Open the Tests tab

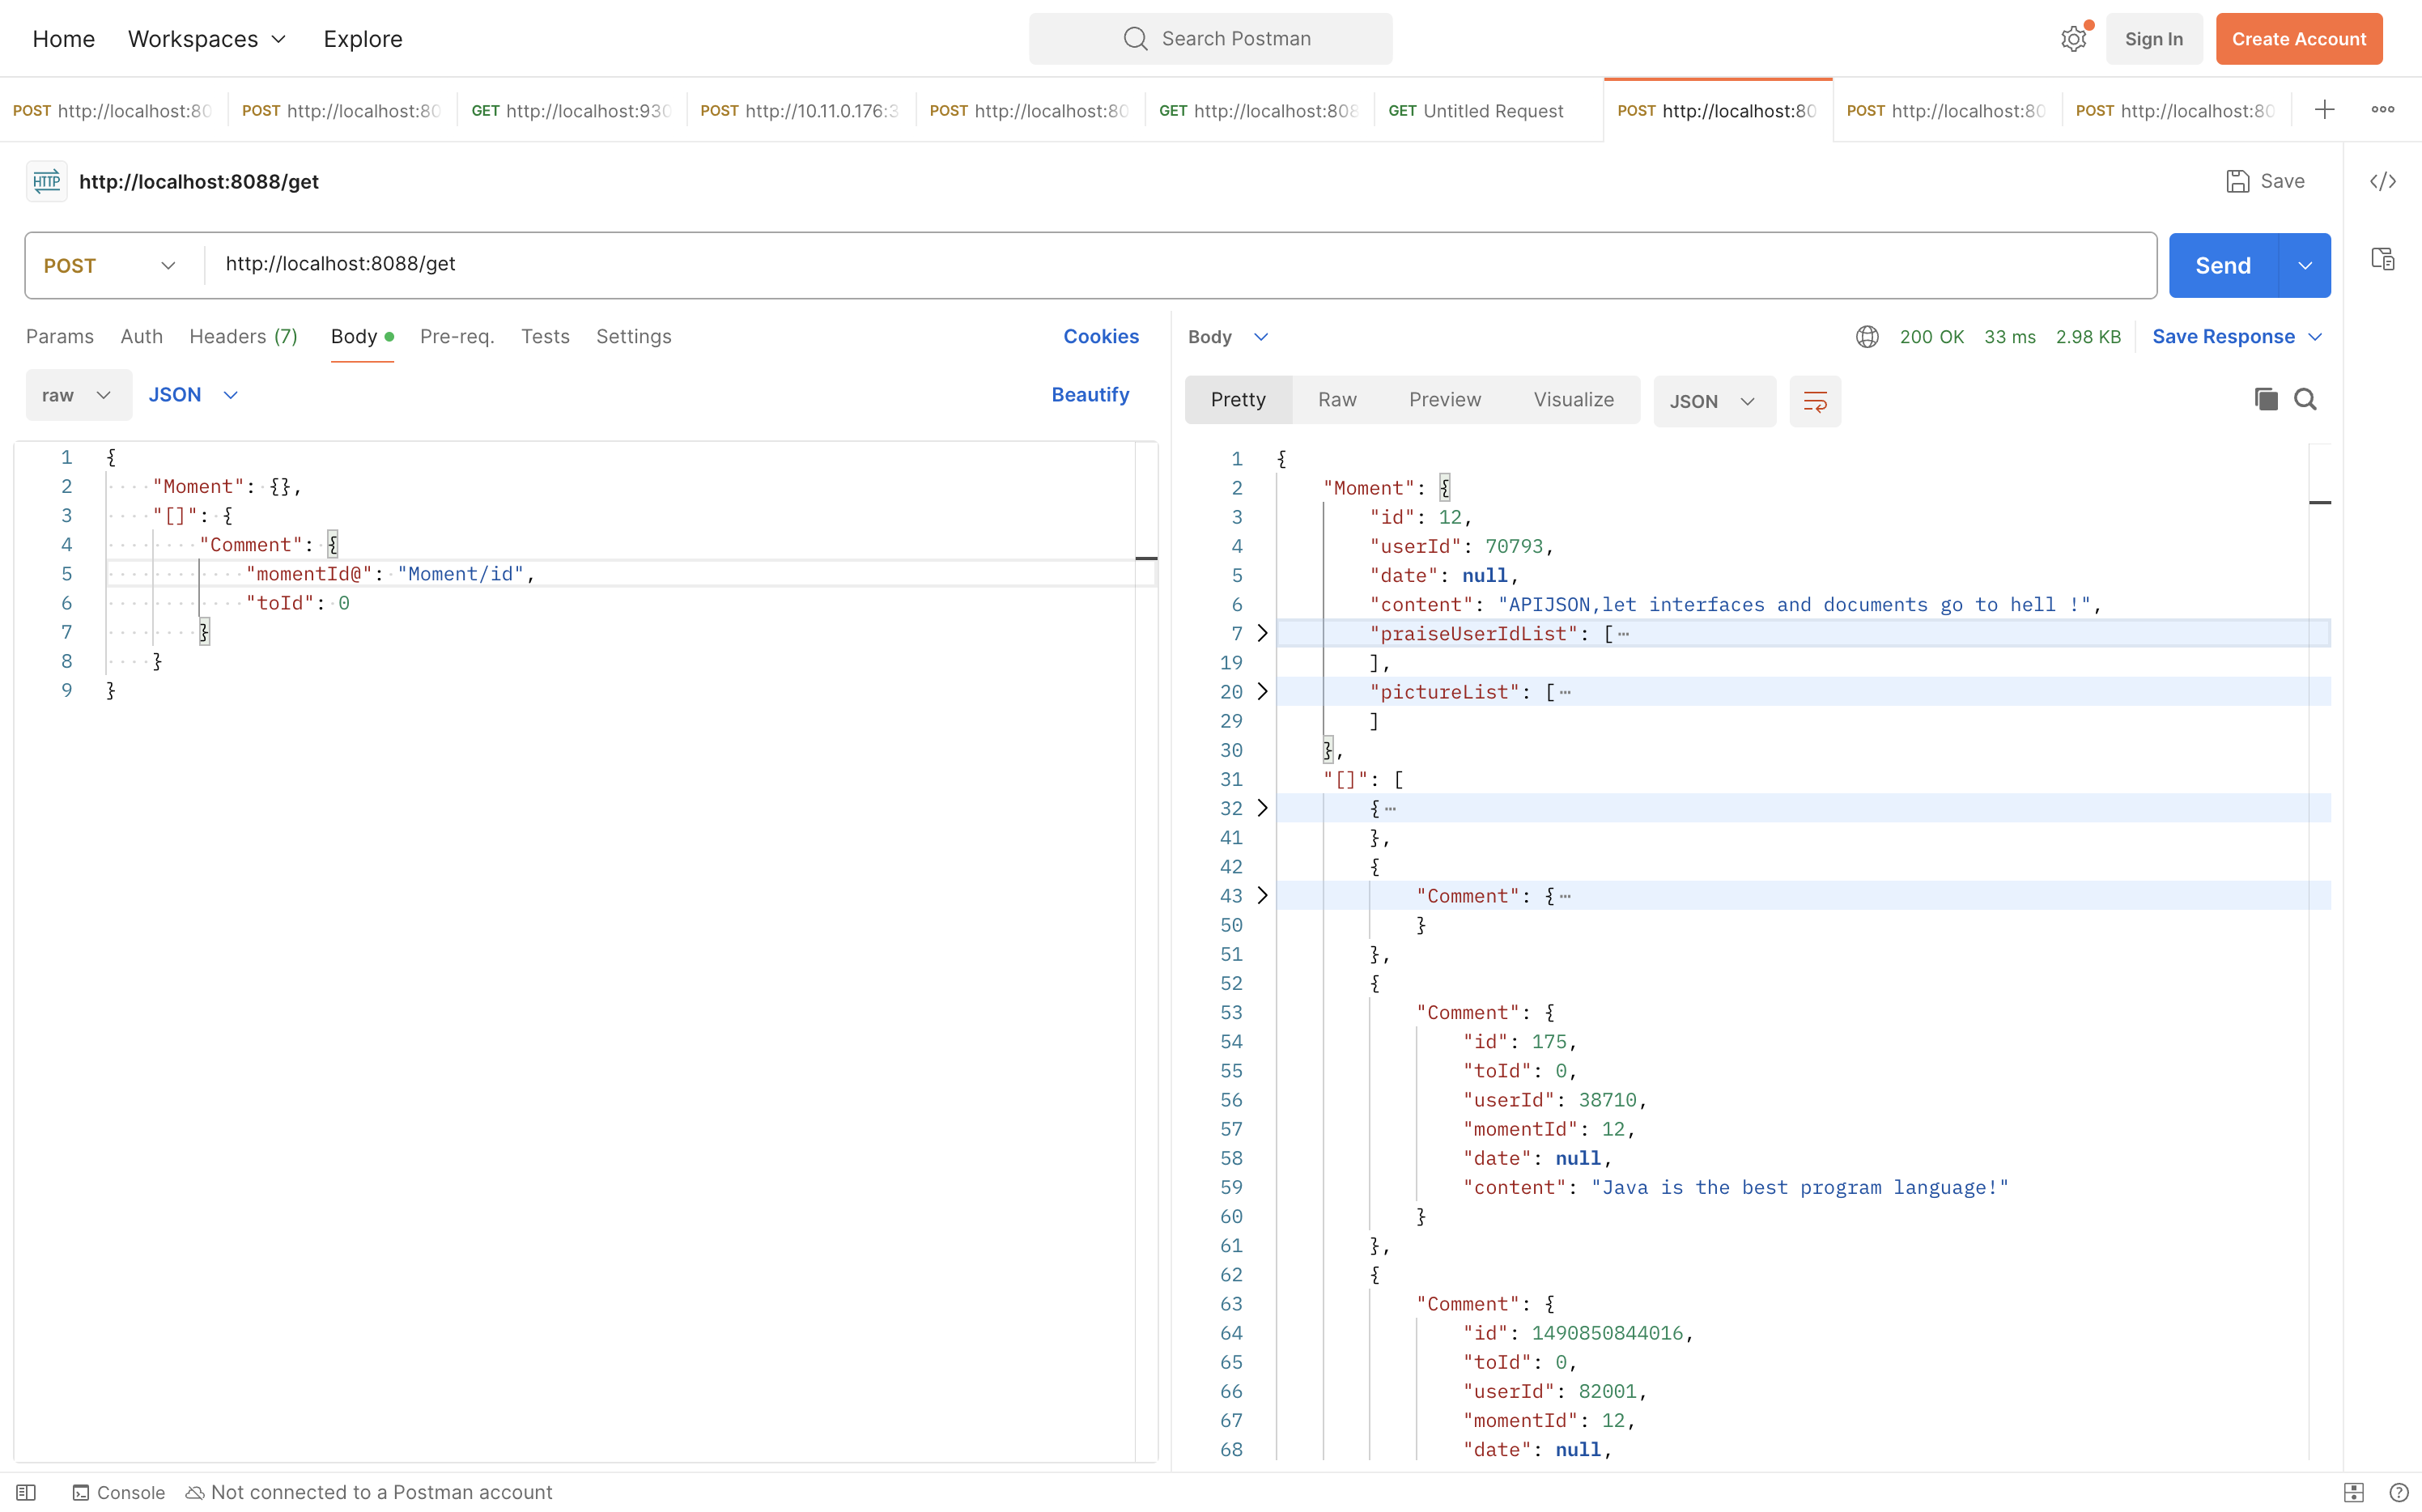[545, 337]
